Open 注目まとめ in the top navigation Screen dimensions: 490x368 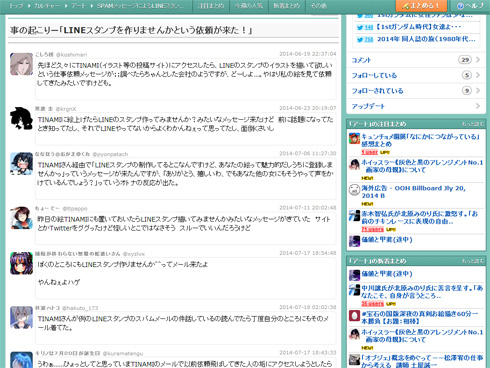(x=211, y=6)
